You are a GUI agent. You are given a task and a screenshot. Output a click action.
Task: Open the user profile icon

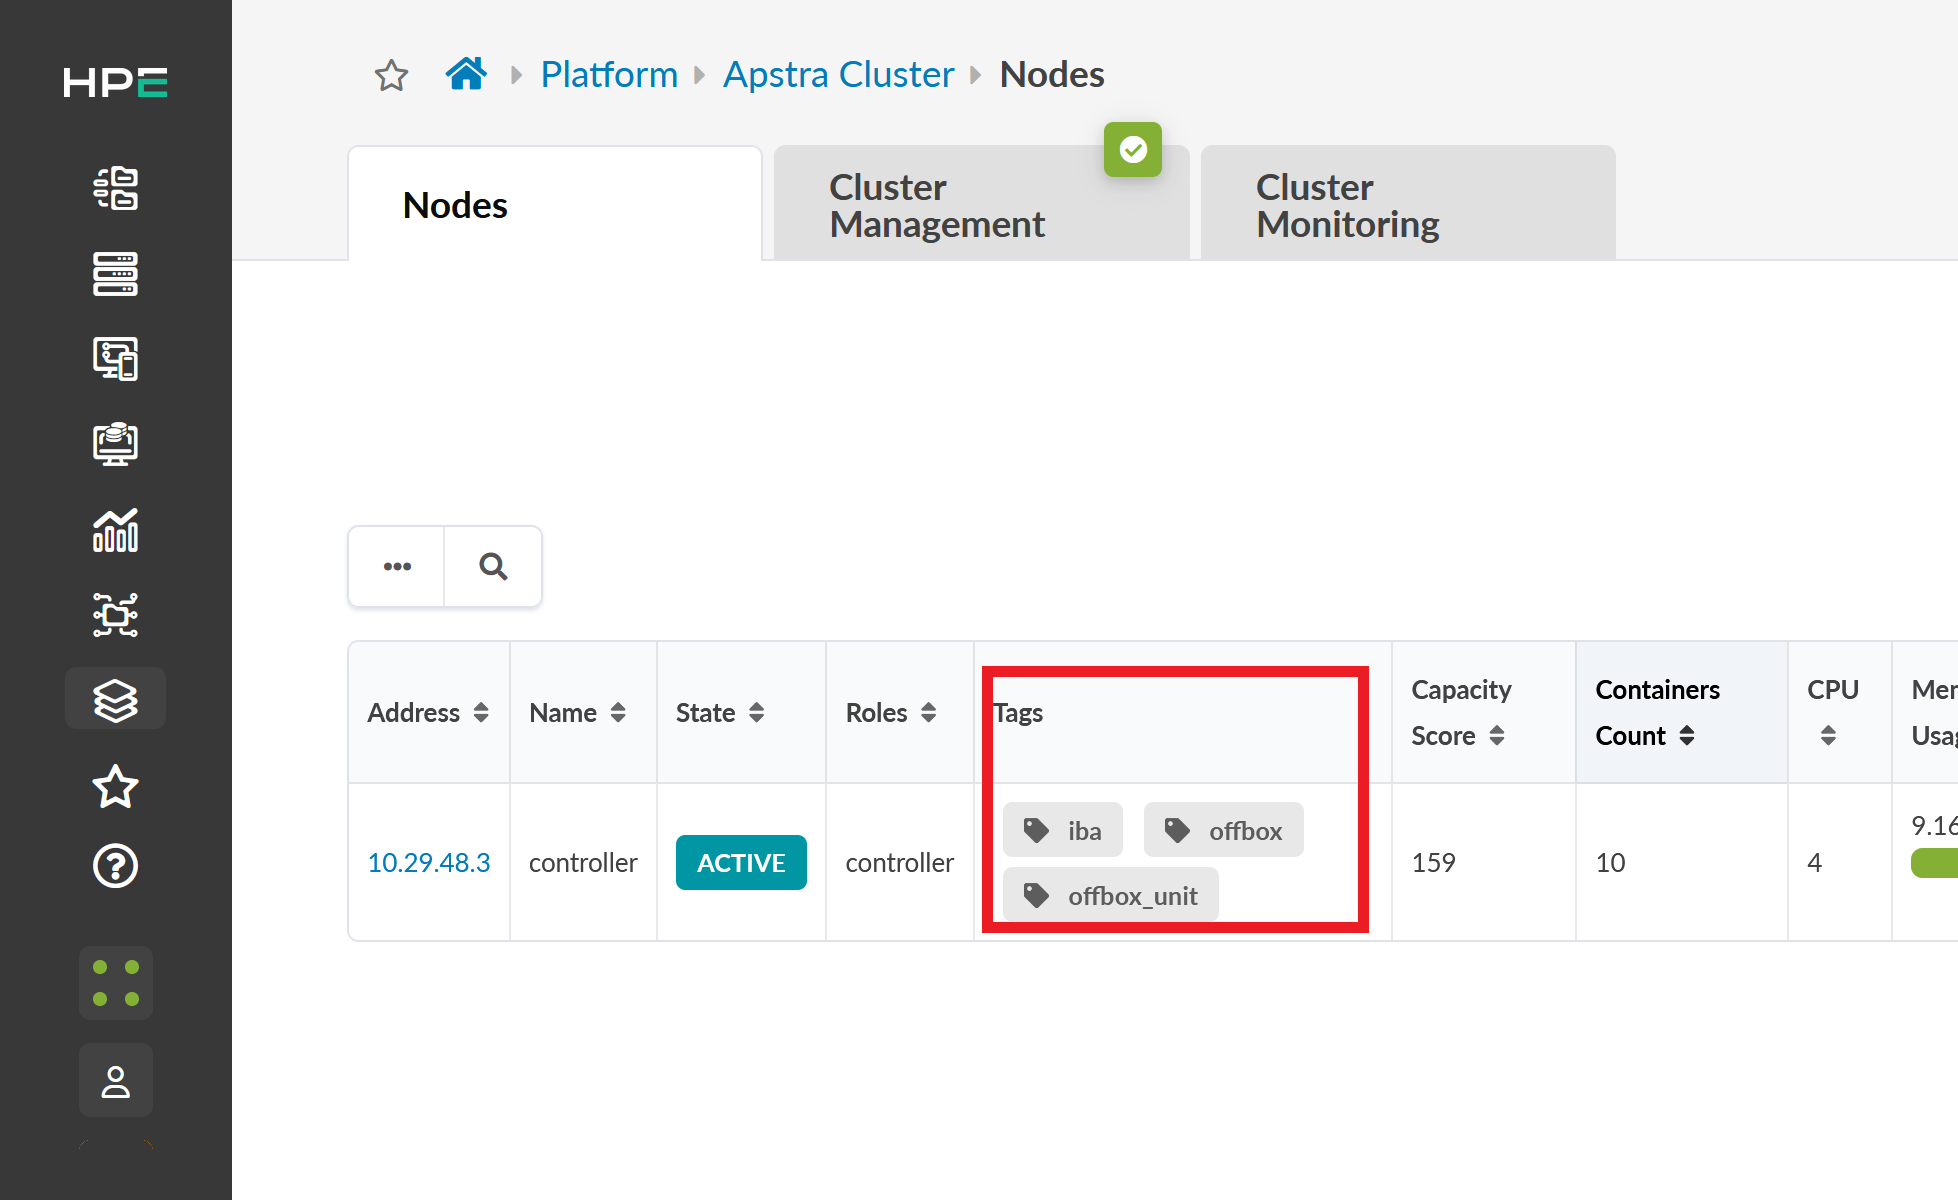tap(116, 1081)
